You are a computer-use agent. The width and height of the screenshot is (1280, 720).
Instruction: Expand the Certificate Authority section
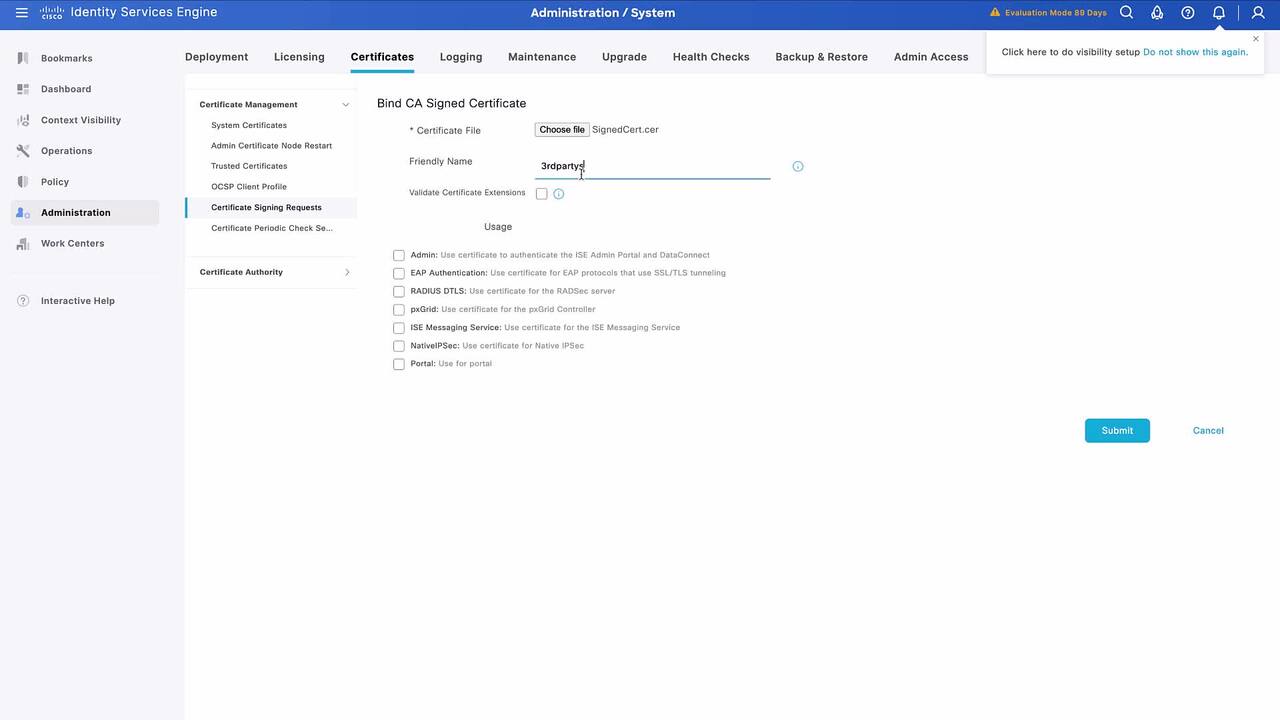click(x=347, y=272)
